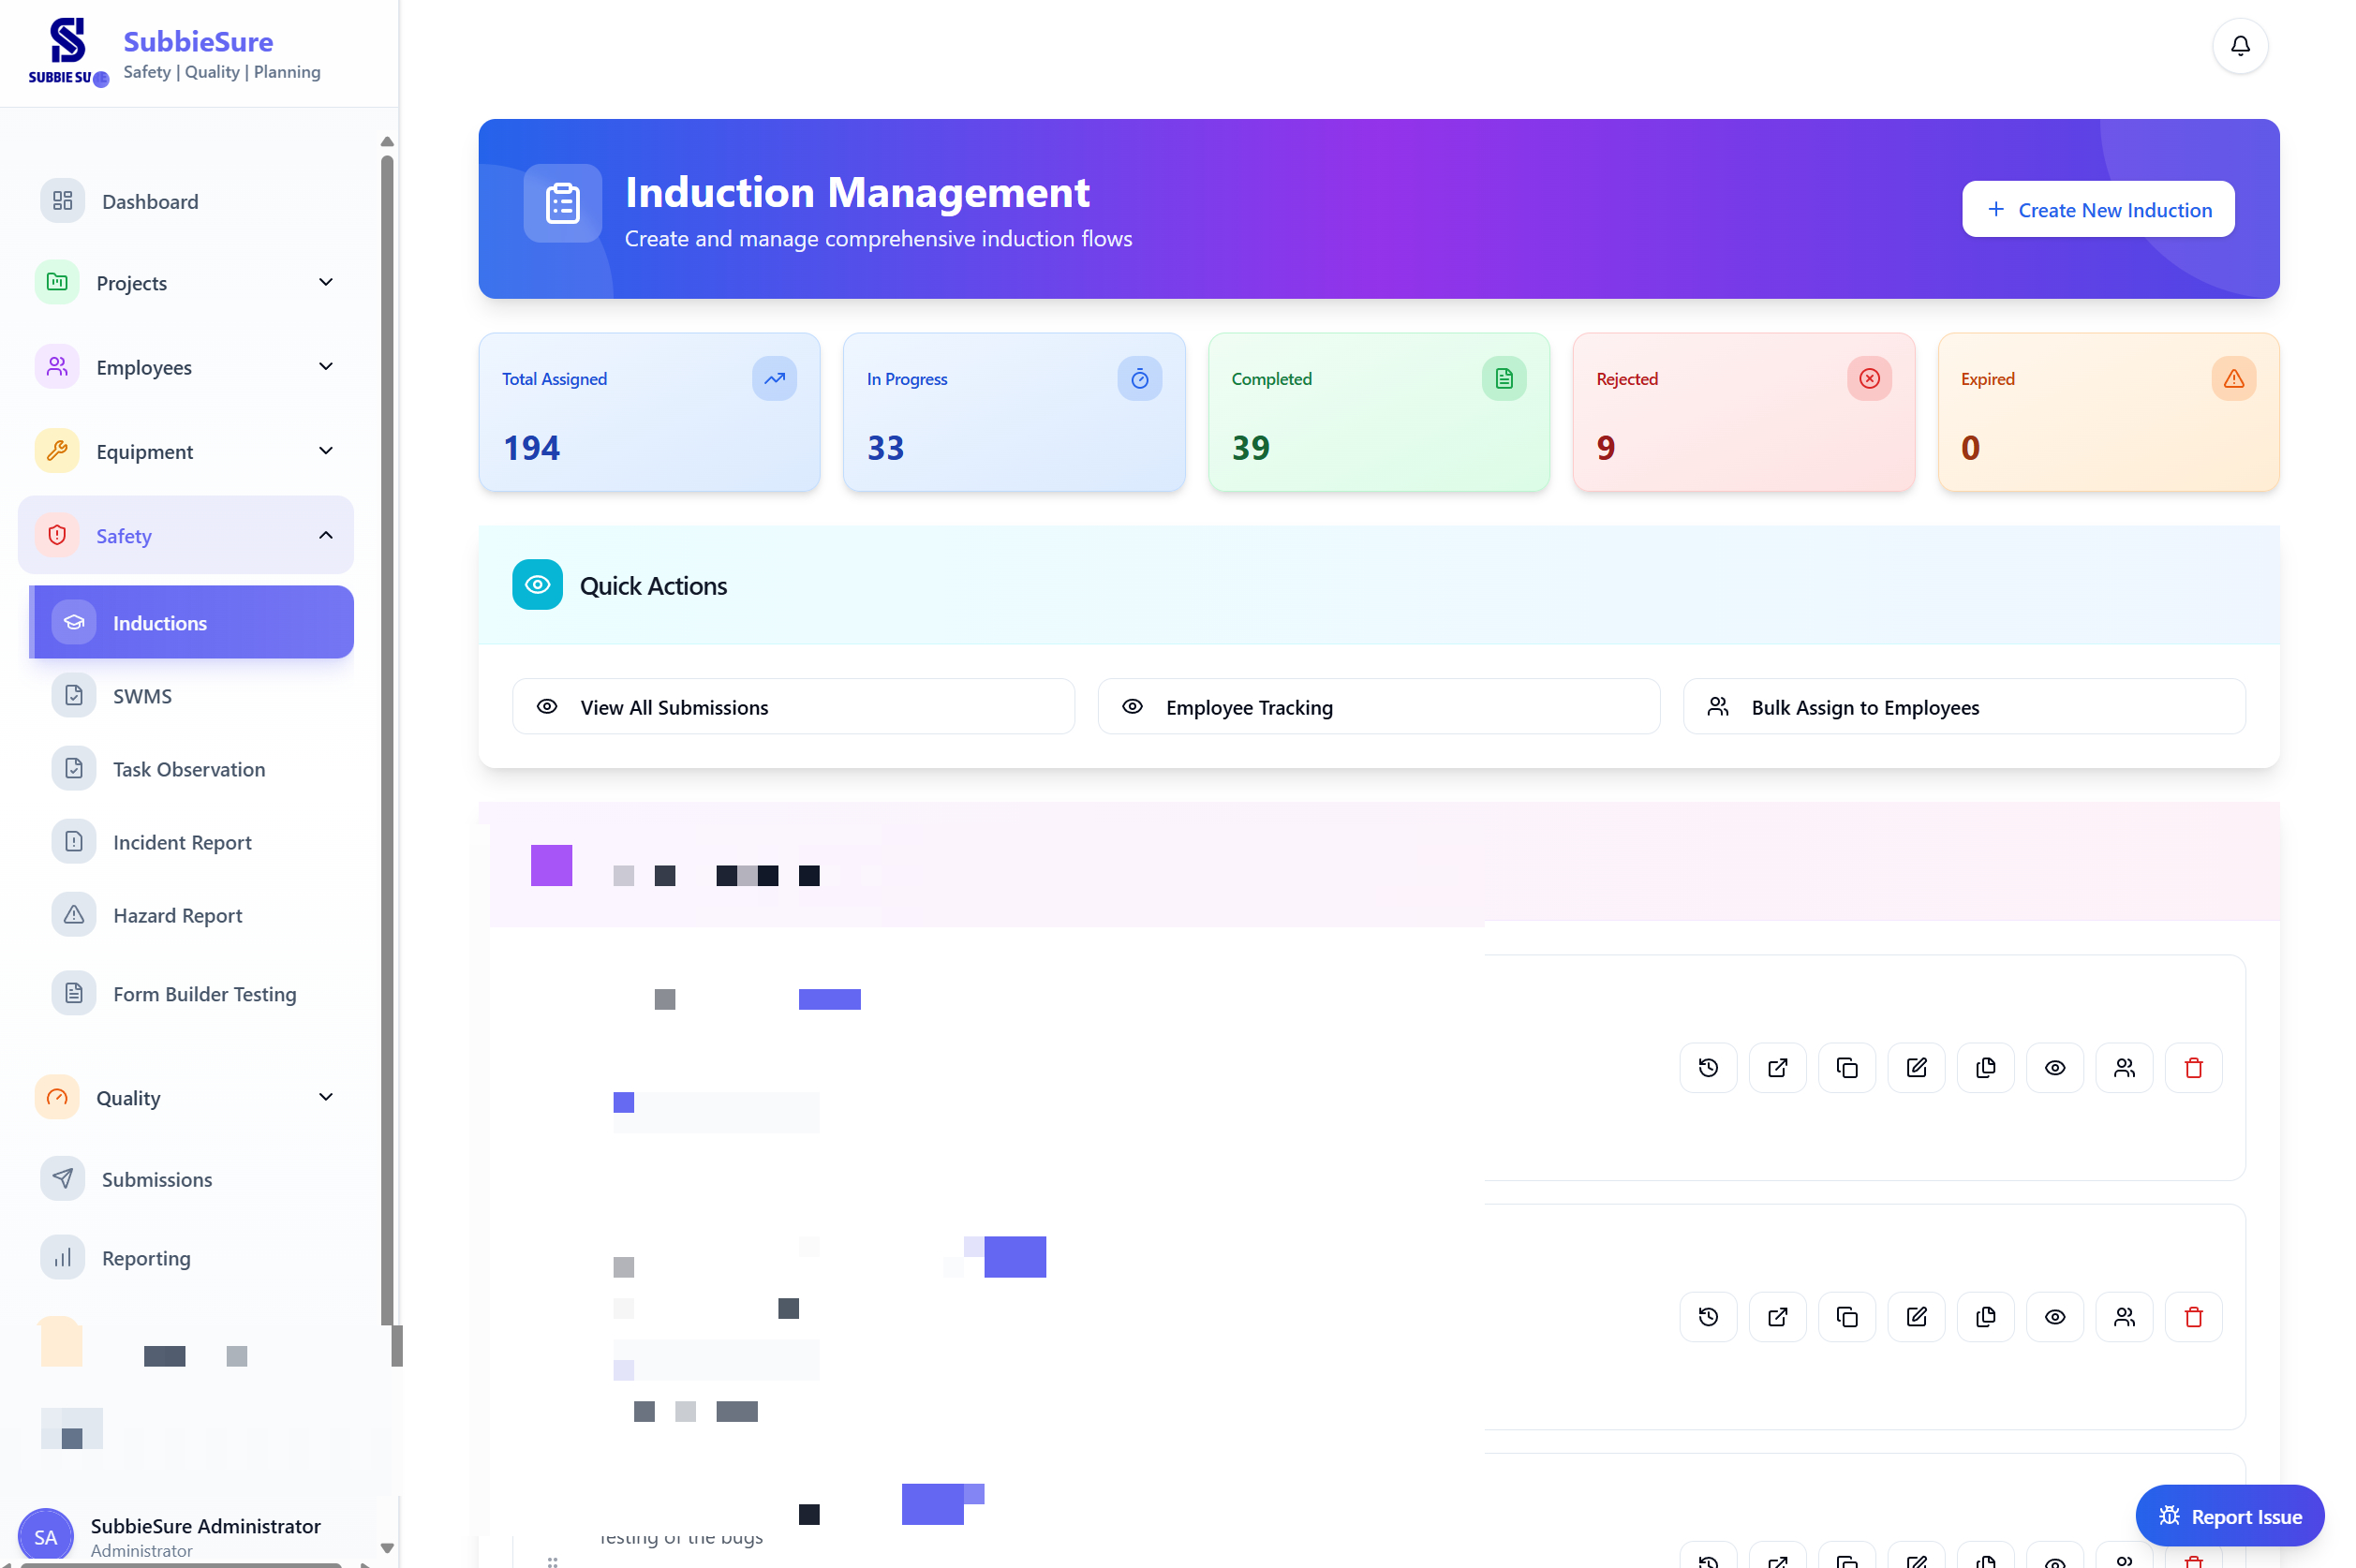Click the Quick Actions eye icon
2356x1568 pixels.
(x=537, y=585)
